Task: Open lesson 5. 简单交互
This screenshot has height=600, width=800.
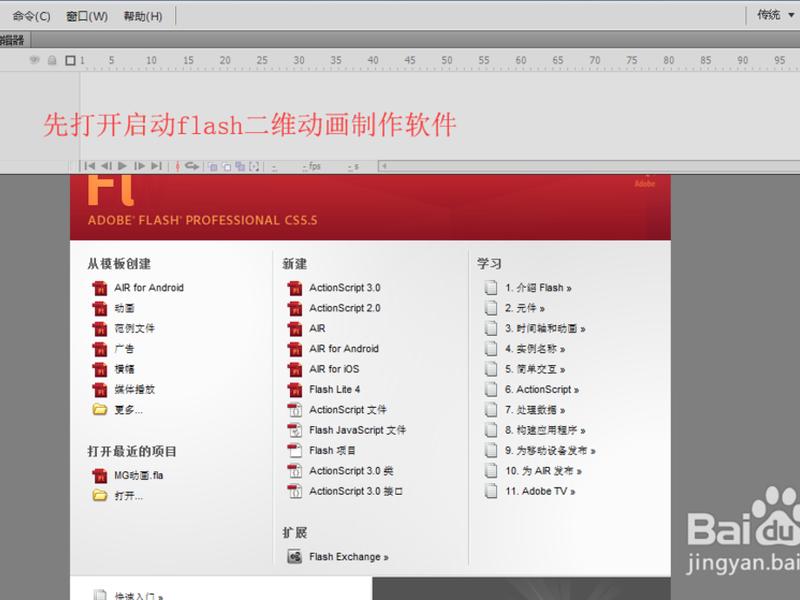Action: coord(535,369)
